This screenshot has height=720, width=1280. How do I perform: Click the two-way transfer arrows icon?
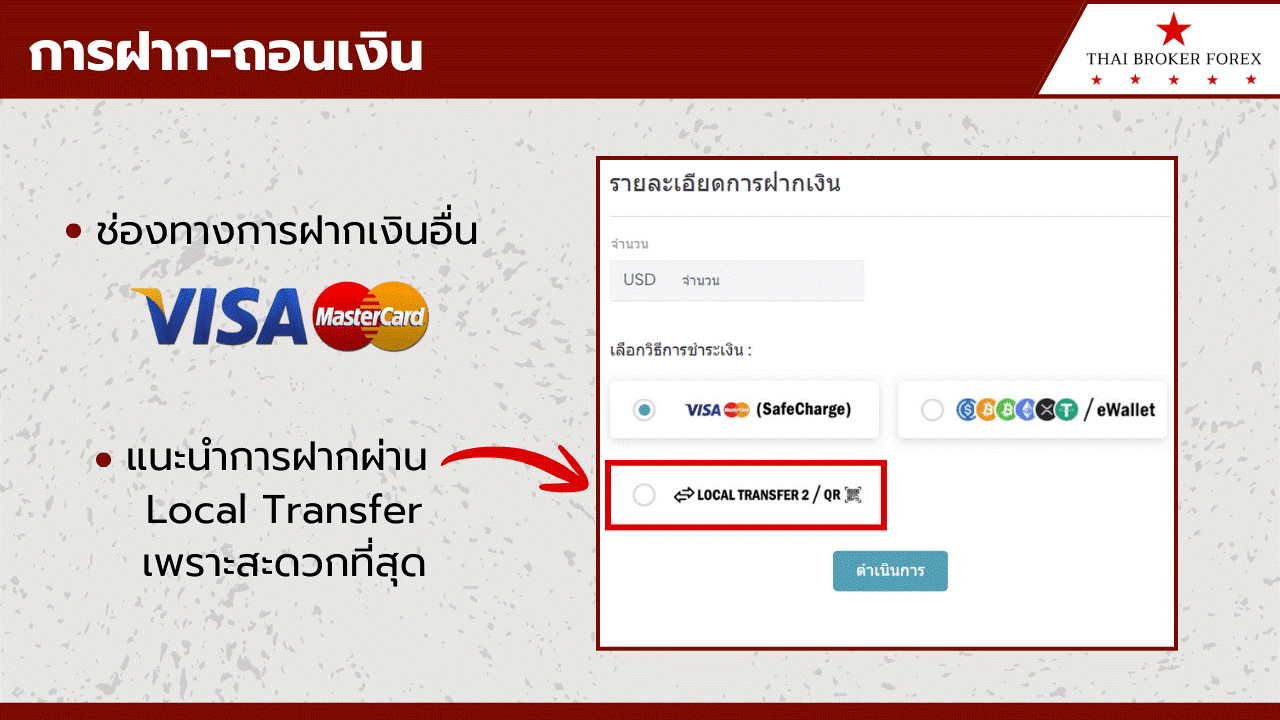click(684, 494)
